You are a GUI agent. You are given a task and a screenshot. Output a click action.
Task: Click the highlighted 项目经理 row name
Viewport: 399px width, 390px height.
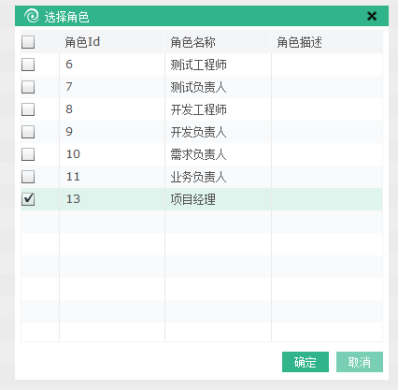pyautogui.click(x=193, y=199)
